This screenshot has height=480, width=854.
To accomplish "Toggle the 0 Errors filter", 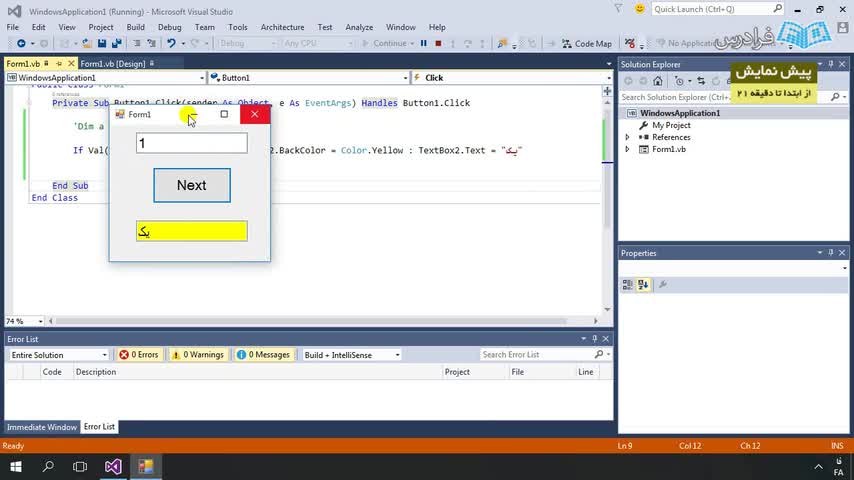I will click(x=139, y=355).
